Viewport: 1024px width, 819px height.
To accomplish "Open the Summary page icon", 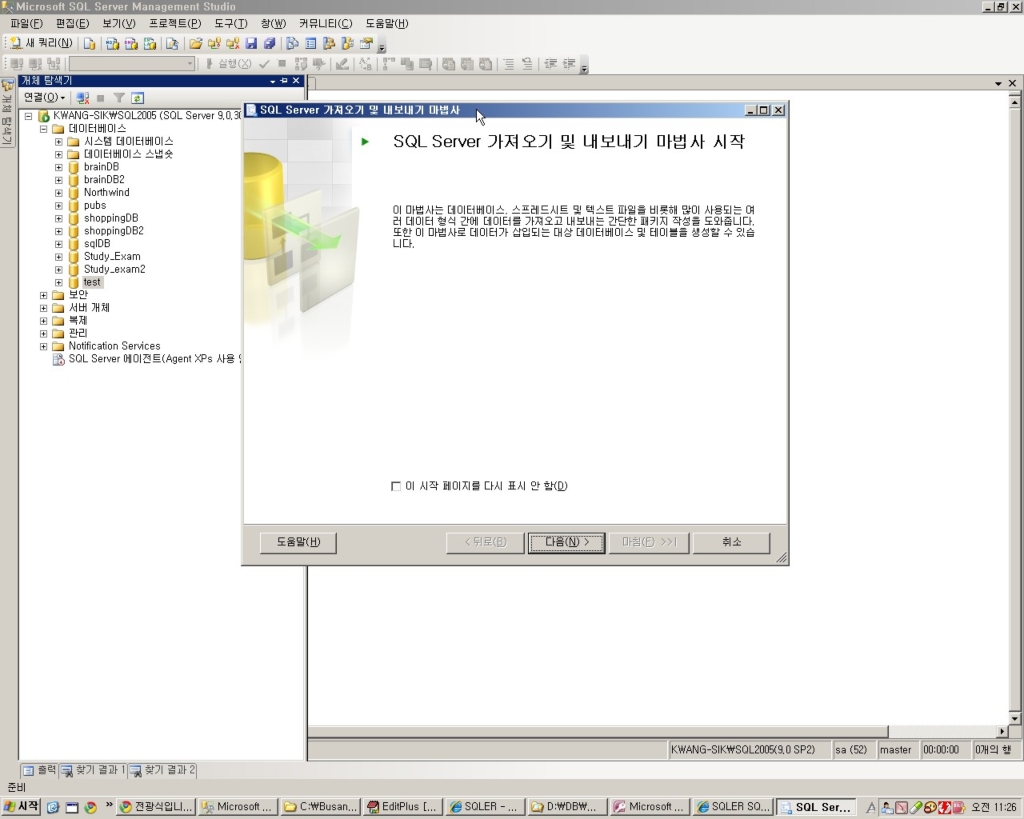I will tap(311, 44).
